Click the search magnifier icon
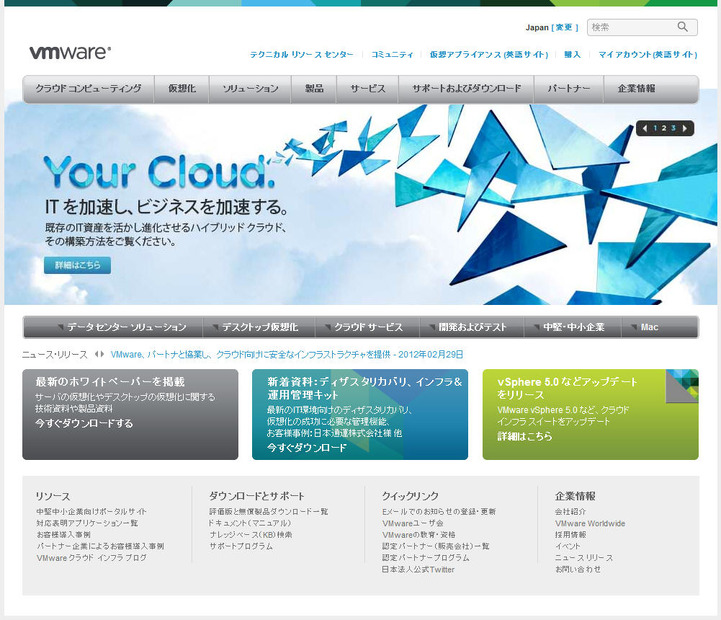The width and height of the screenshot is (721, 620). click(683, 27)
